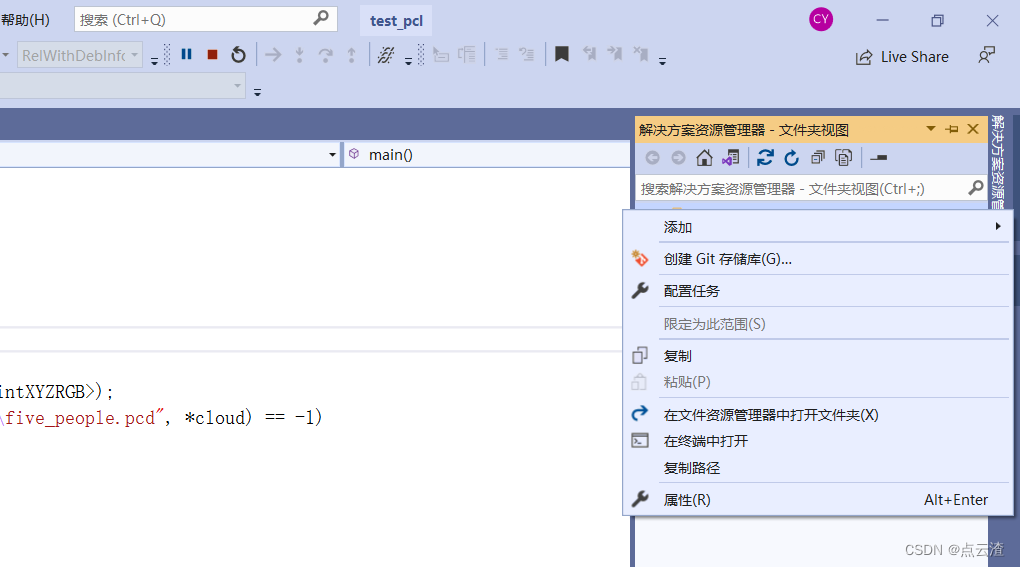Click the Sync with Active Document icon
1020x567 pixels.
(766, 158)
